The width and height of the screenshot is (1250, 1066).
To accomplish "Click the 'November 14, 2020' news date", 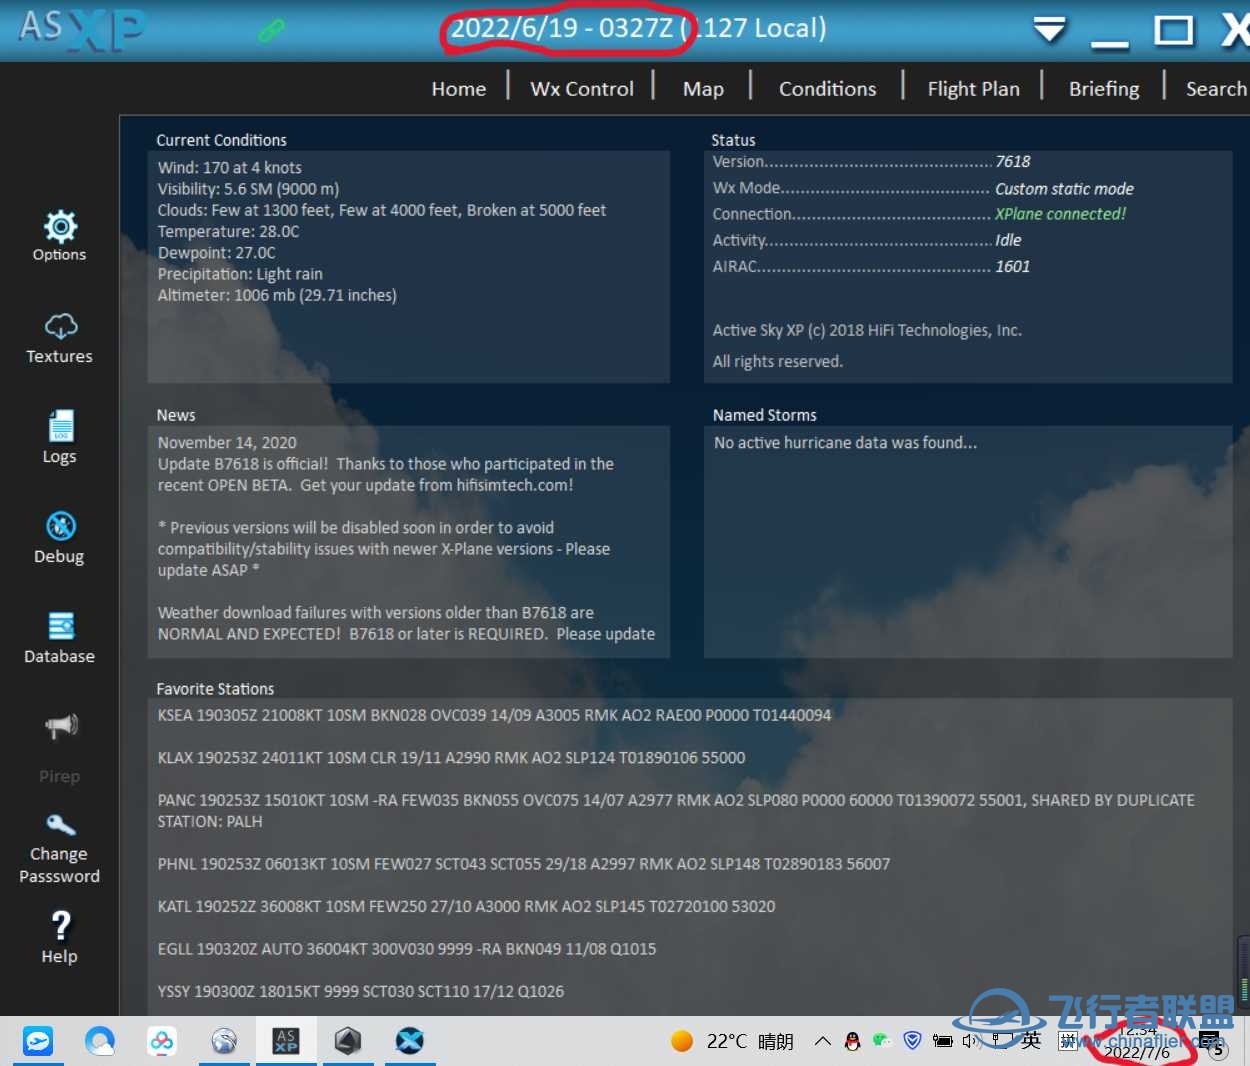I will [227, 443].
